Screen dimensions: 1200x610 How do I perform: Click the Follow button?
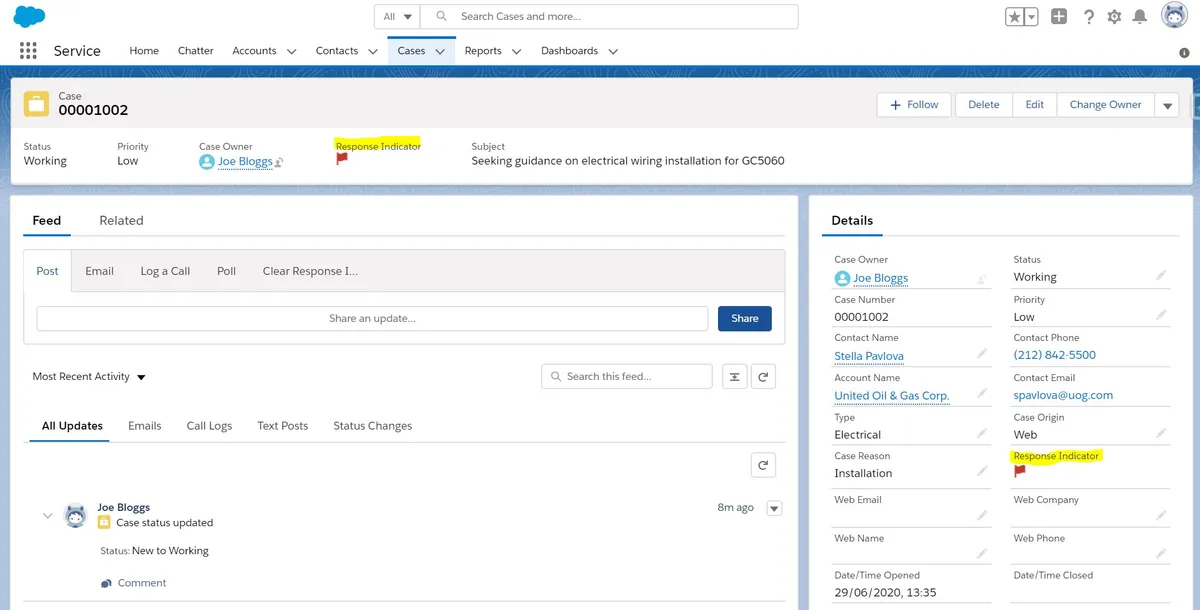914,105
